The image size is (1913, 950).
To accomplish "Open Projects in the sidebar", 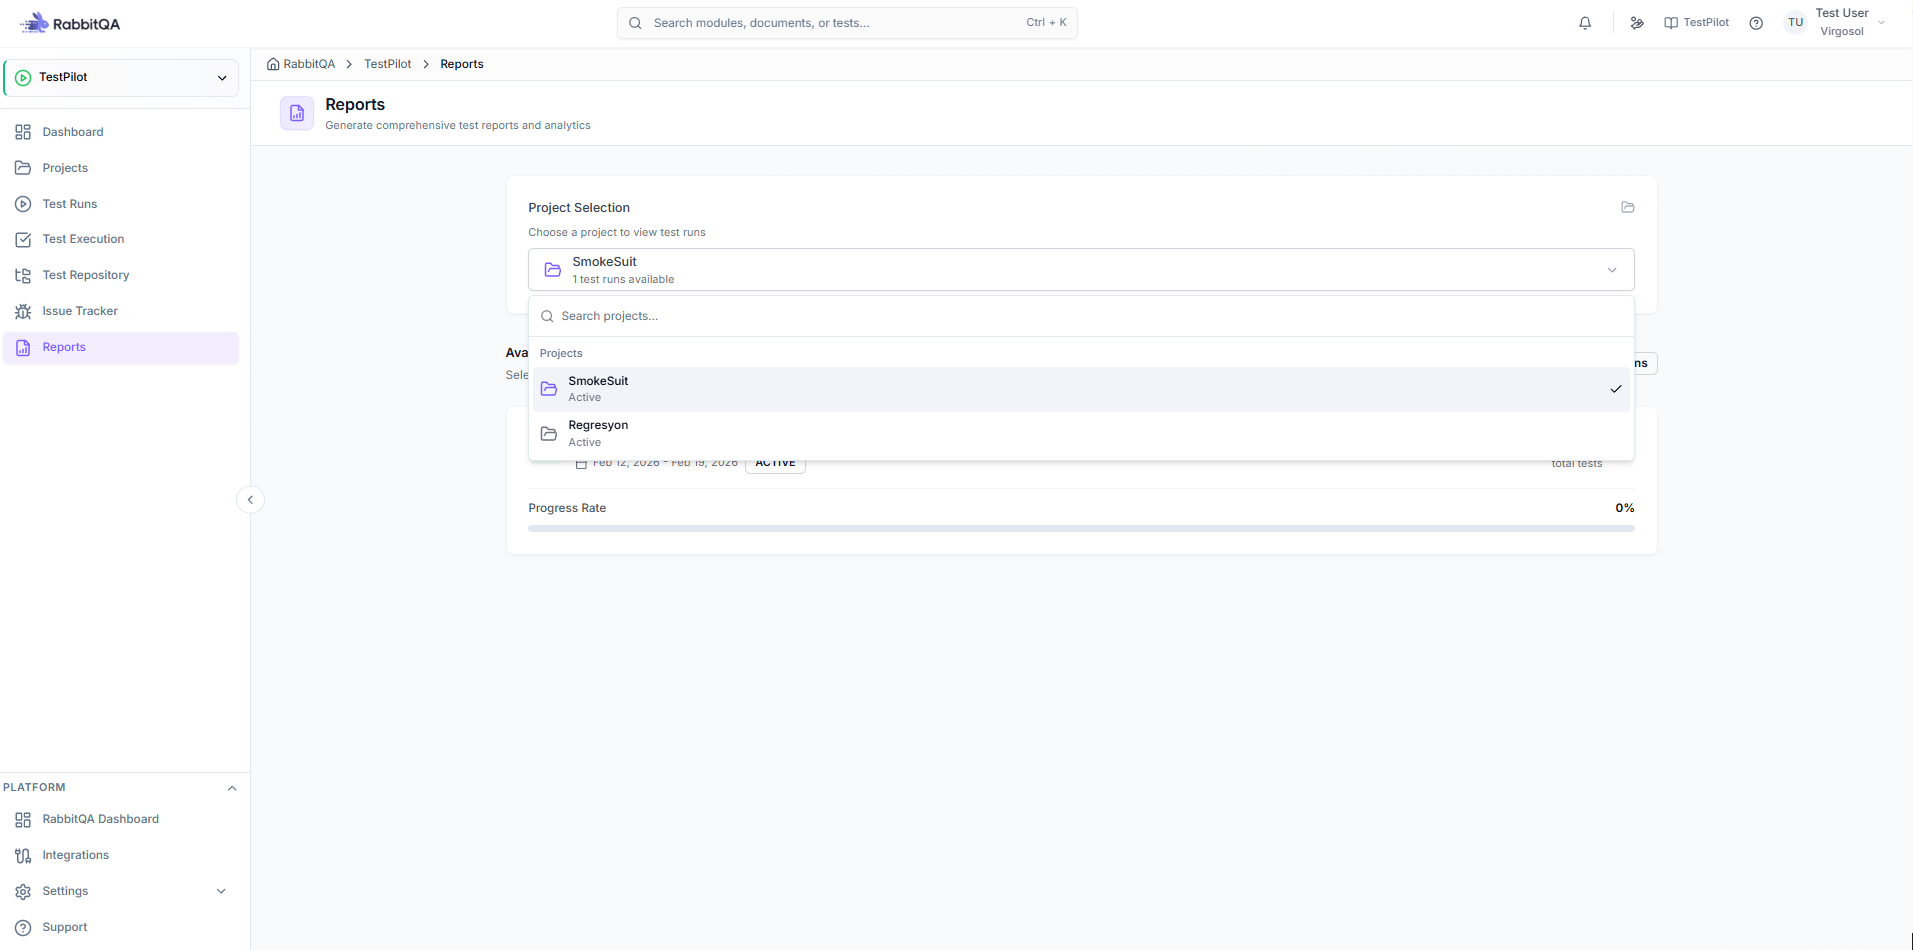I will coord(122,168).
